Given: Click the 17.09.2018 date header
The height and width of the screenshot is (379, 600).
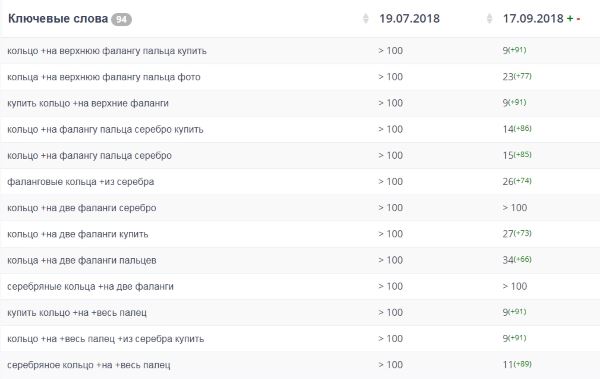Looking at the screenshot, I should point(533,18).
